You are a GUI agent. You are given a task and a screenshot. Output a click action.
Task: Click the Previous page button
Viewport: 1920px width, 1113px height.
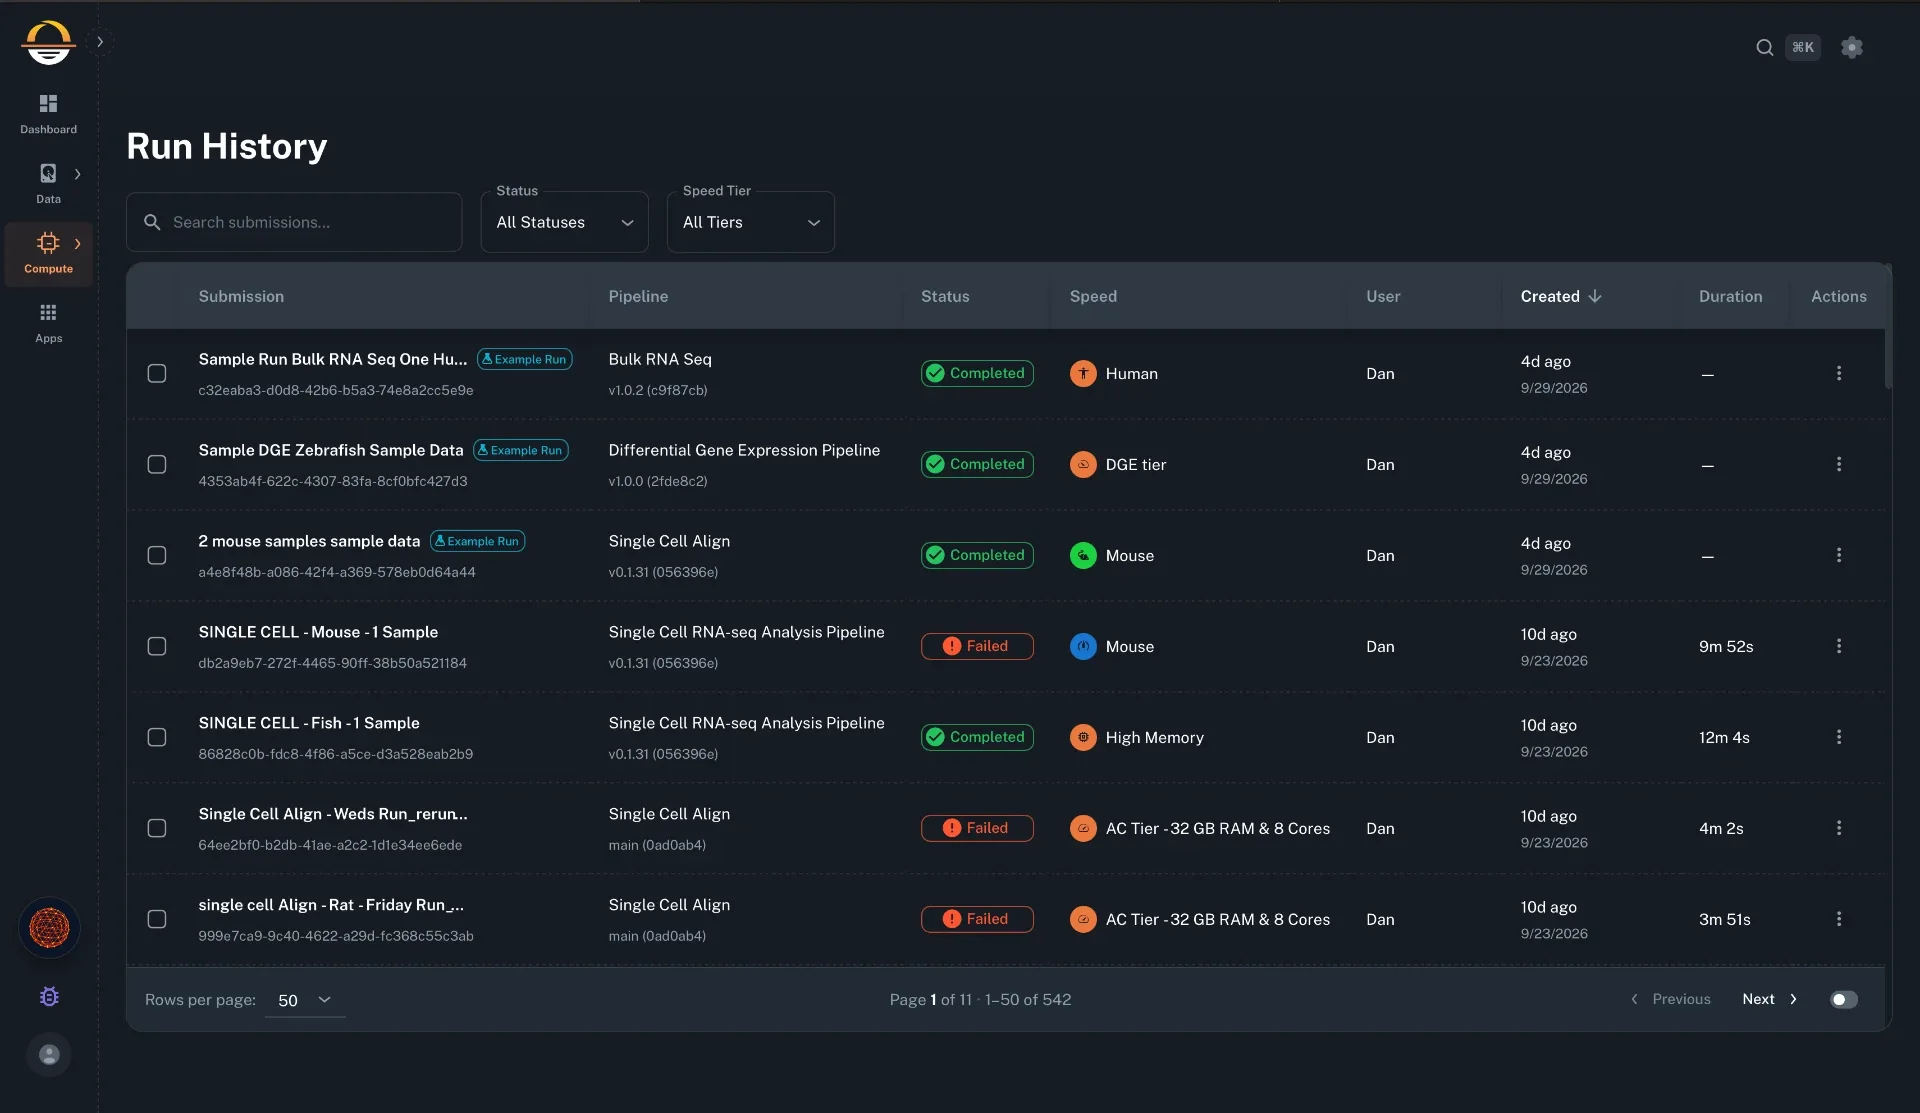[x=1671, y=999]
